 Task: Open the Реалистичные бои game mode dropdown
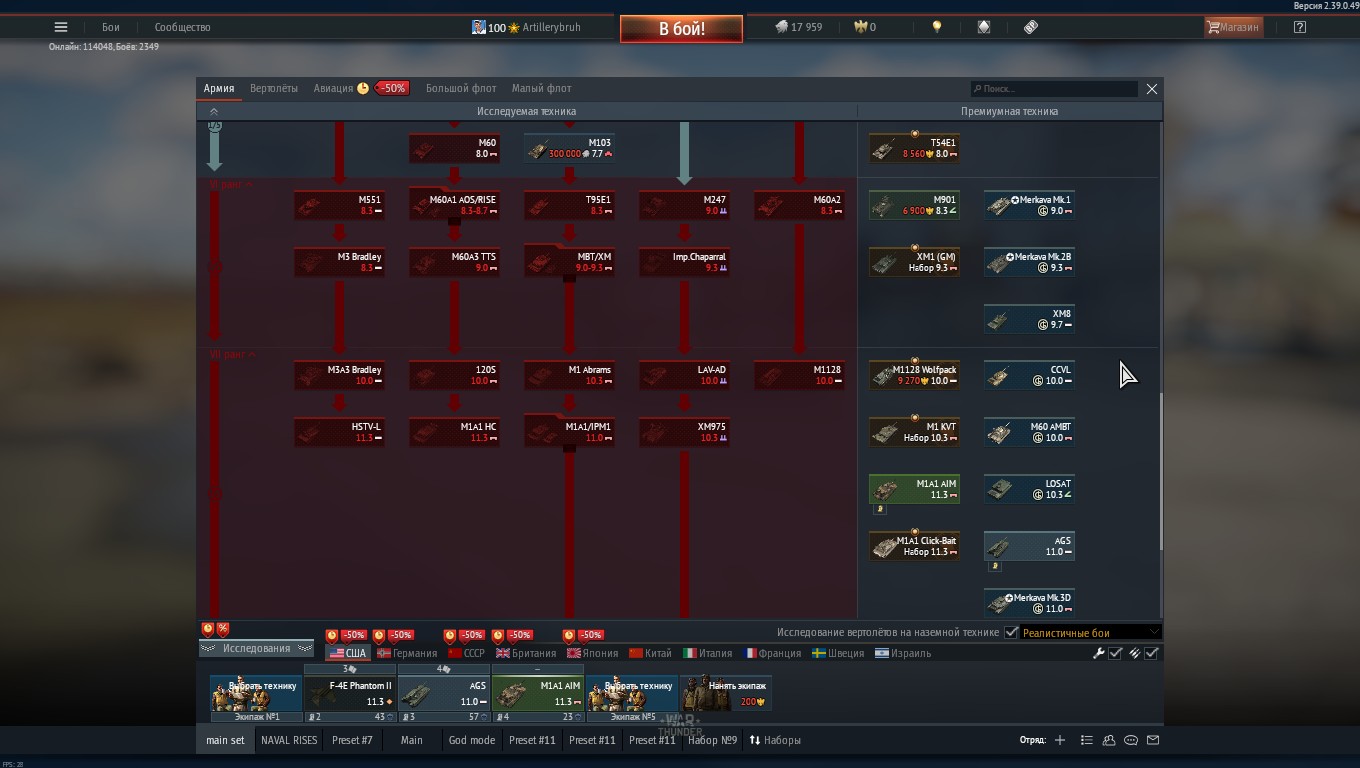[1091, 632]
